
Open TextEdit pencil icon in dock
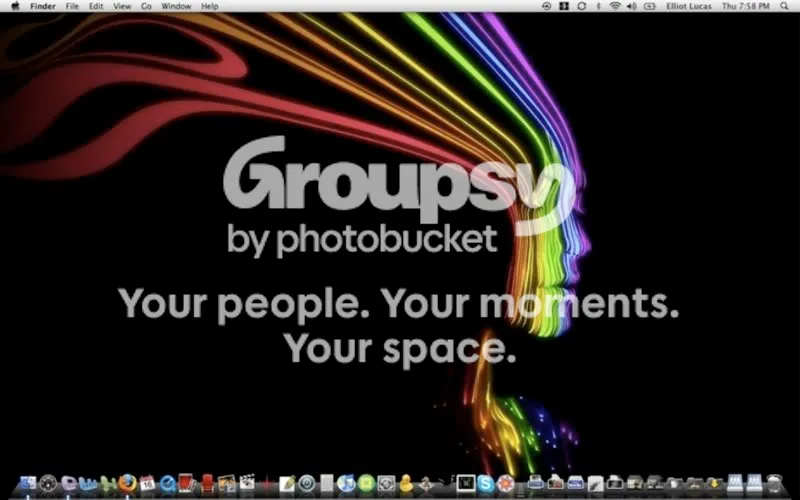click(287, 483)
